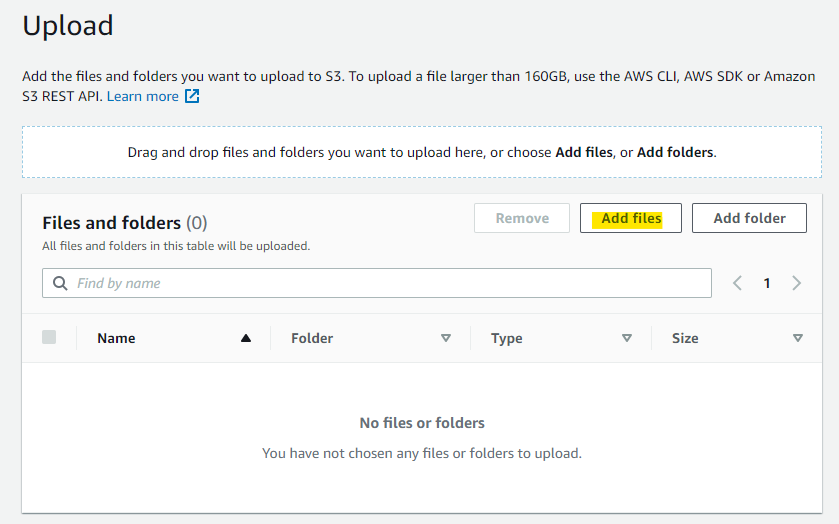Click the Folder column header text

tap(312, 338)
